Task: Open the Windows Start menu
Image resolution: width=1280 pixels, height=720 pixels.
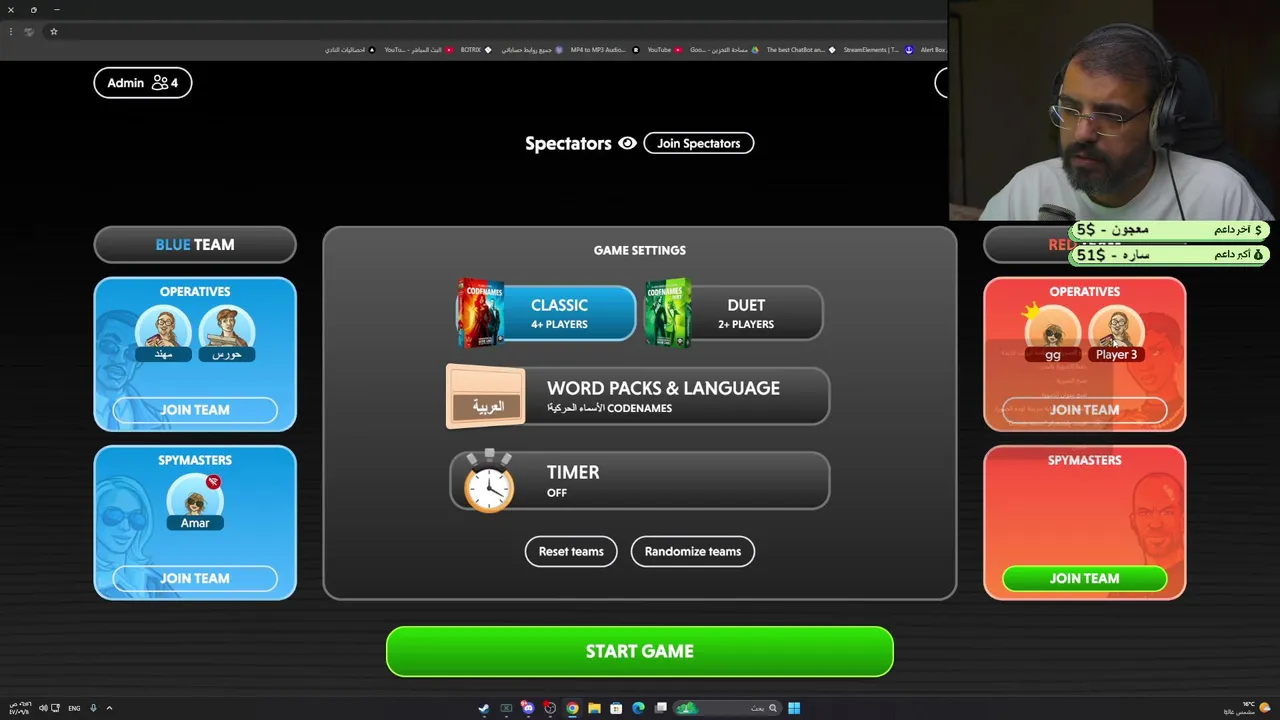Action: click(x=794, y=708)
